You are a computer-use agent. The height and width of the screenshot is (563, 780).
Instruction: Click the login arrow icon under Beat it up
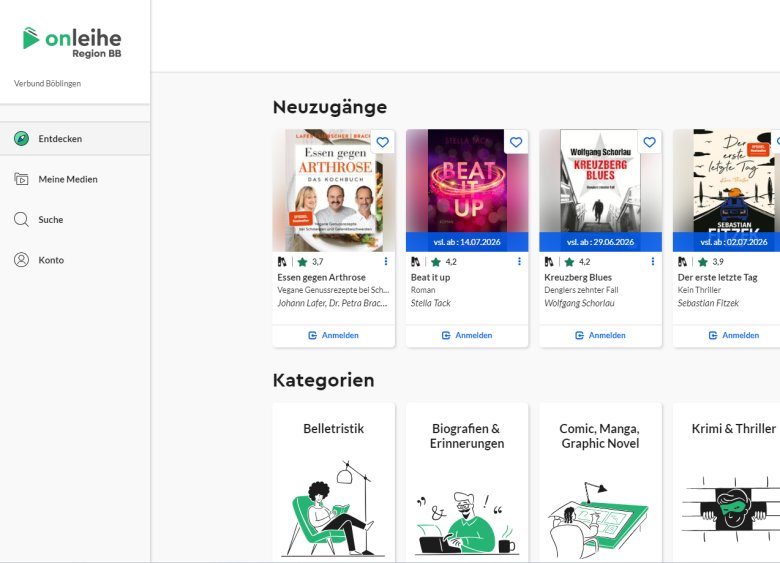pos(446,336)
